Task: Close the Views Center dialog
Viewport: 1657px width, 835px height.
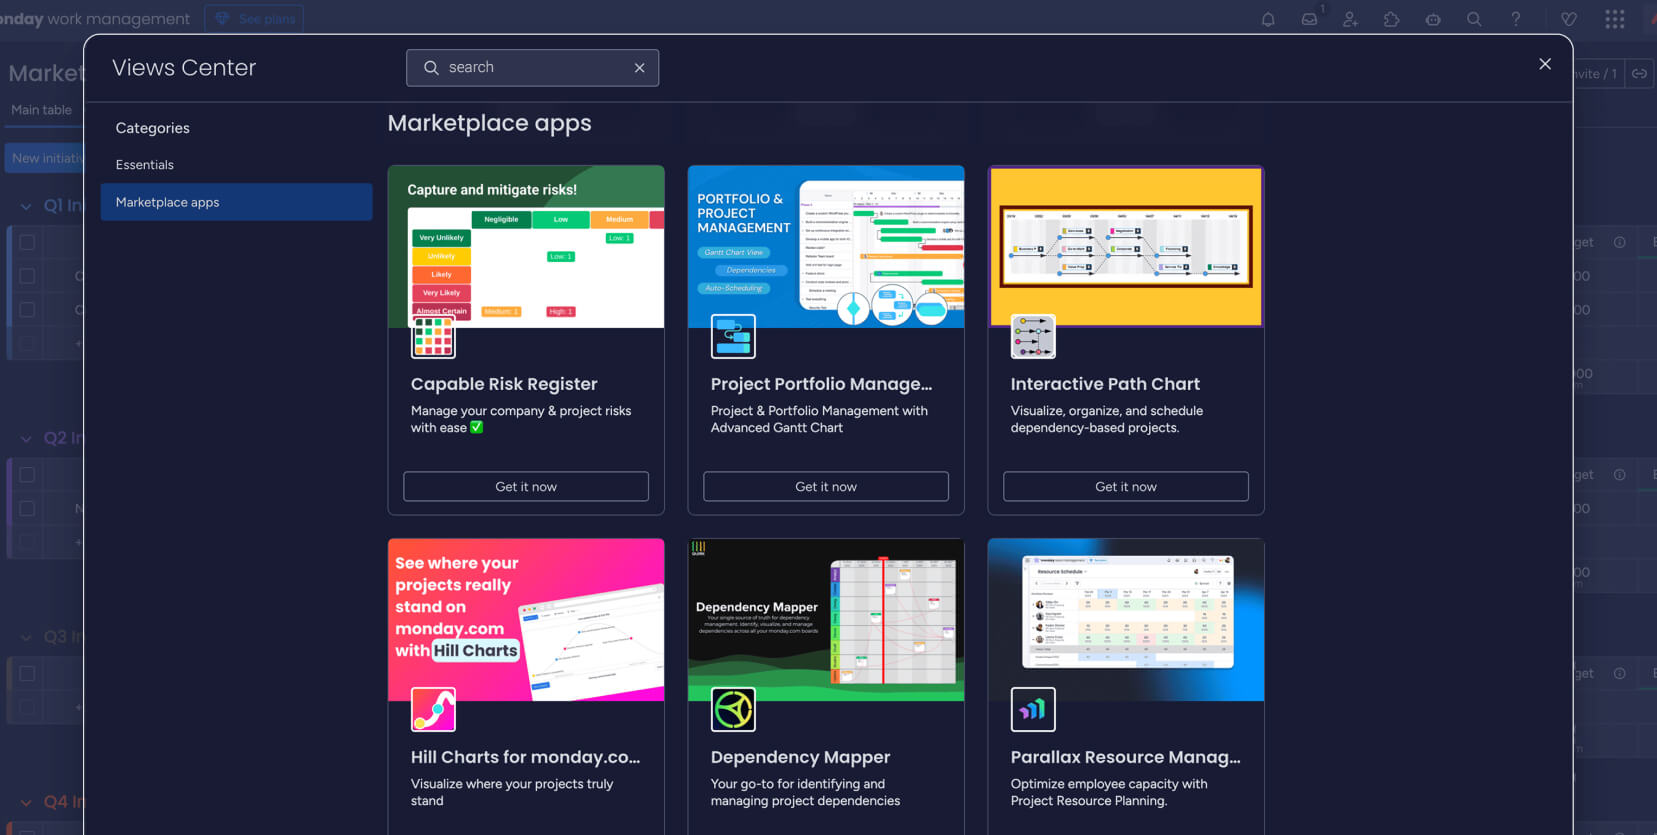Action: click(x=1545, y=64)
